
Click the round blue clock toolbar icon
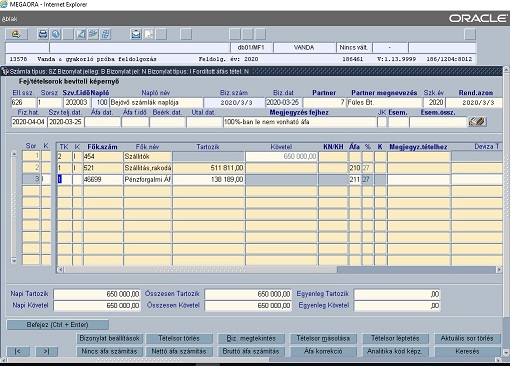(55, 34)
